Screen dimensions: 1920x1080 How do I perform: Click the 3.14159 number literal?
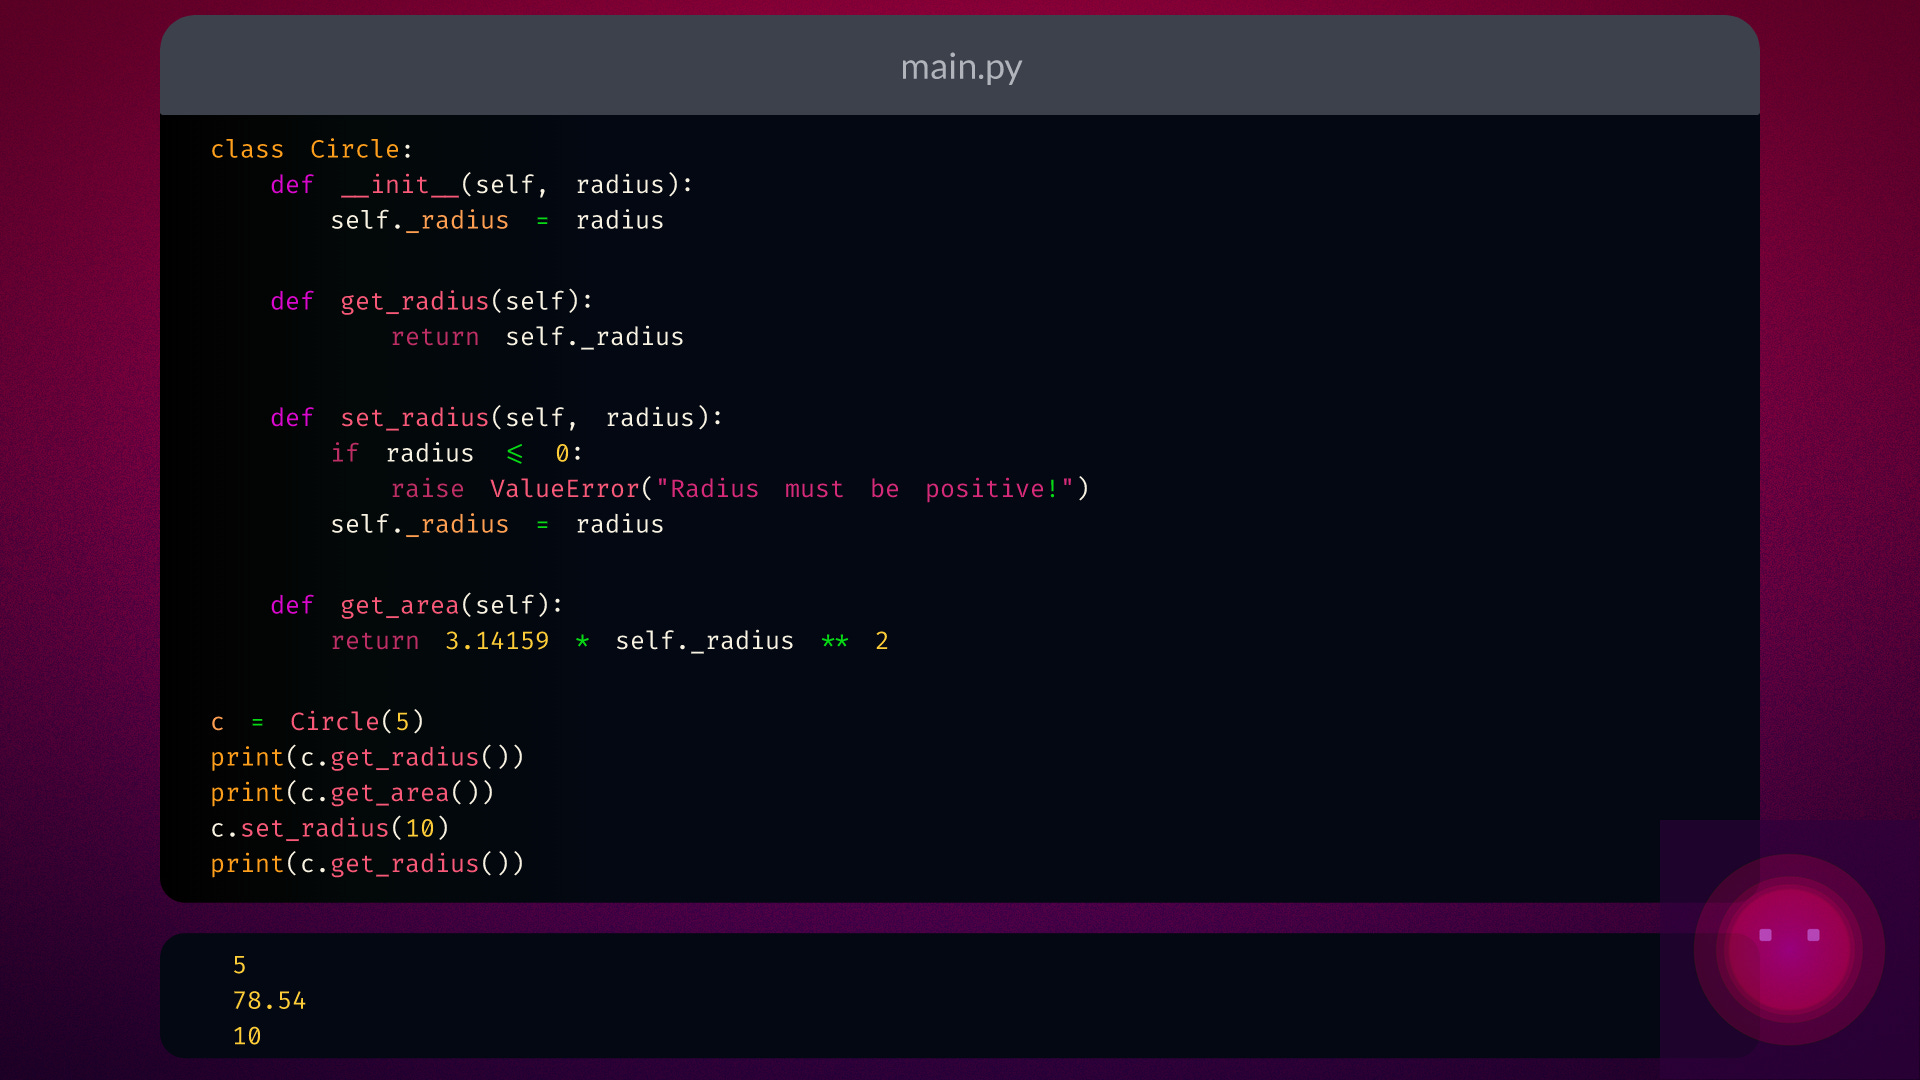(x=497, y=641)
